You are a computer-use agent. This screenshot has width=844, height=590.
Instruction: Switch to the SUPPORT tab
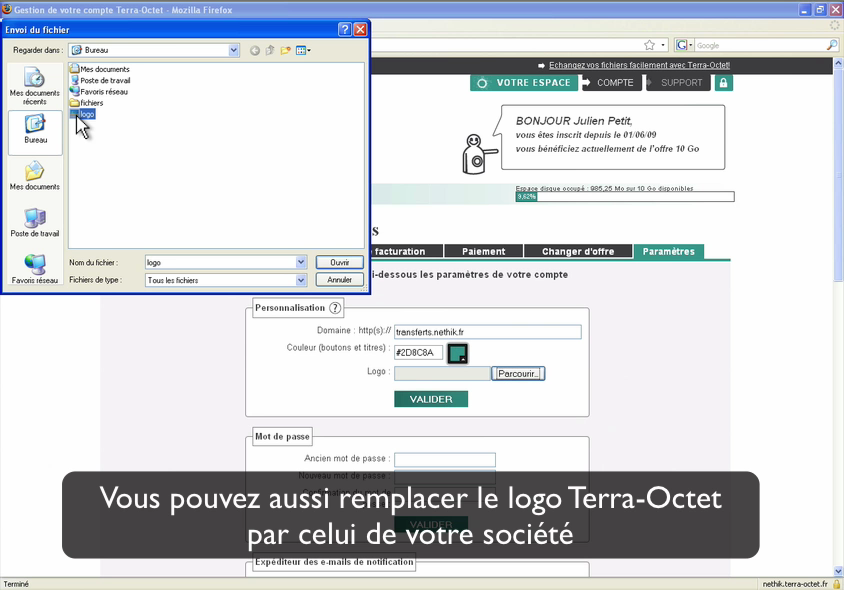[678, 83]
